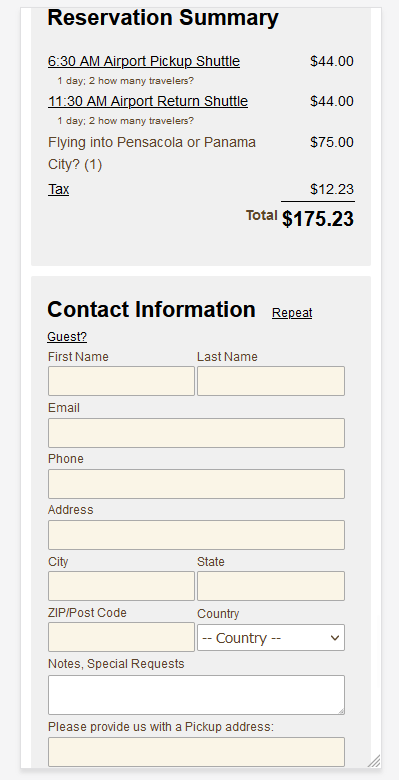Click into the City field
399x780 pixels.
click(121, 586)
